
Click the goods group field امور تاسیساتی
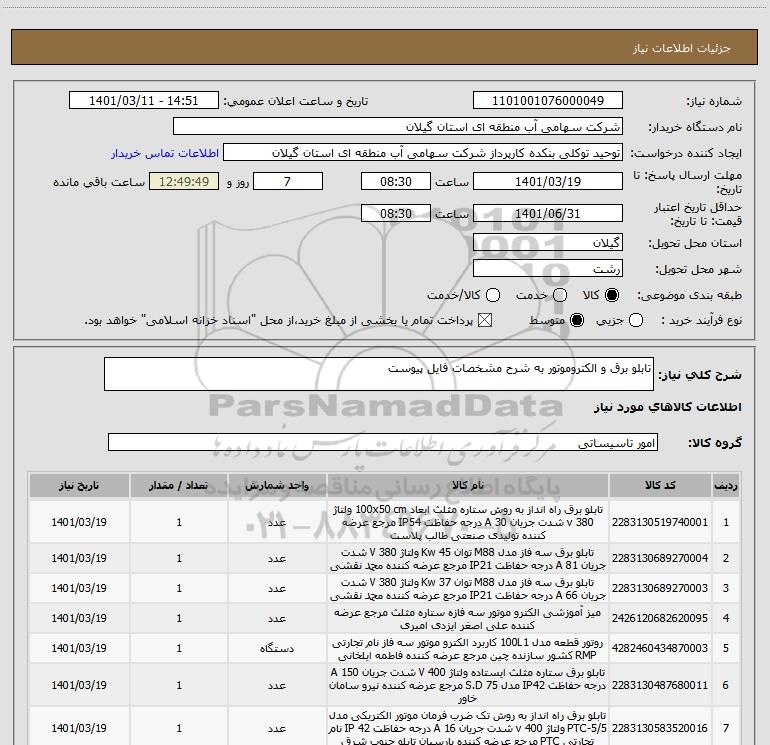383,442
